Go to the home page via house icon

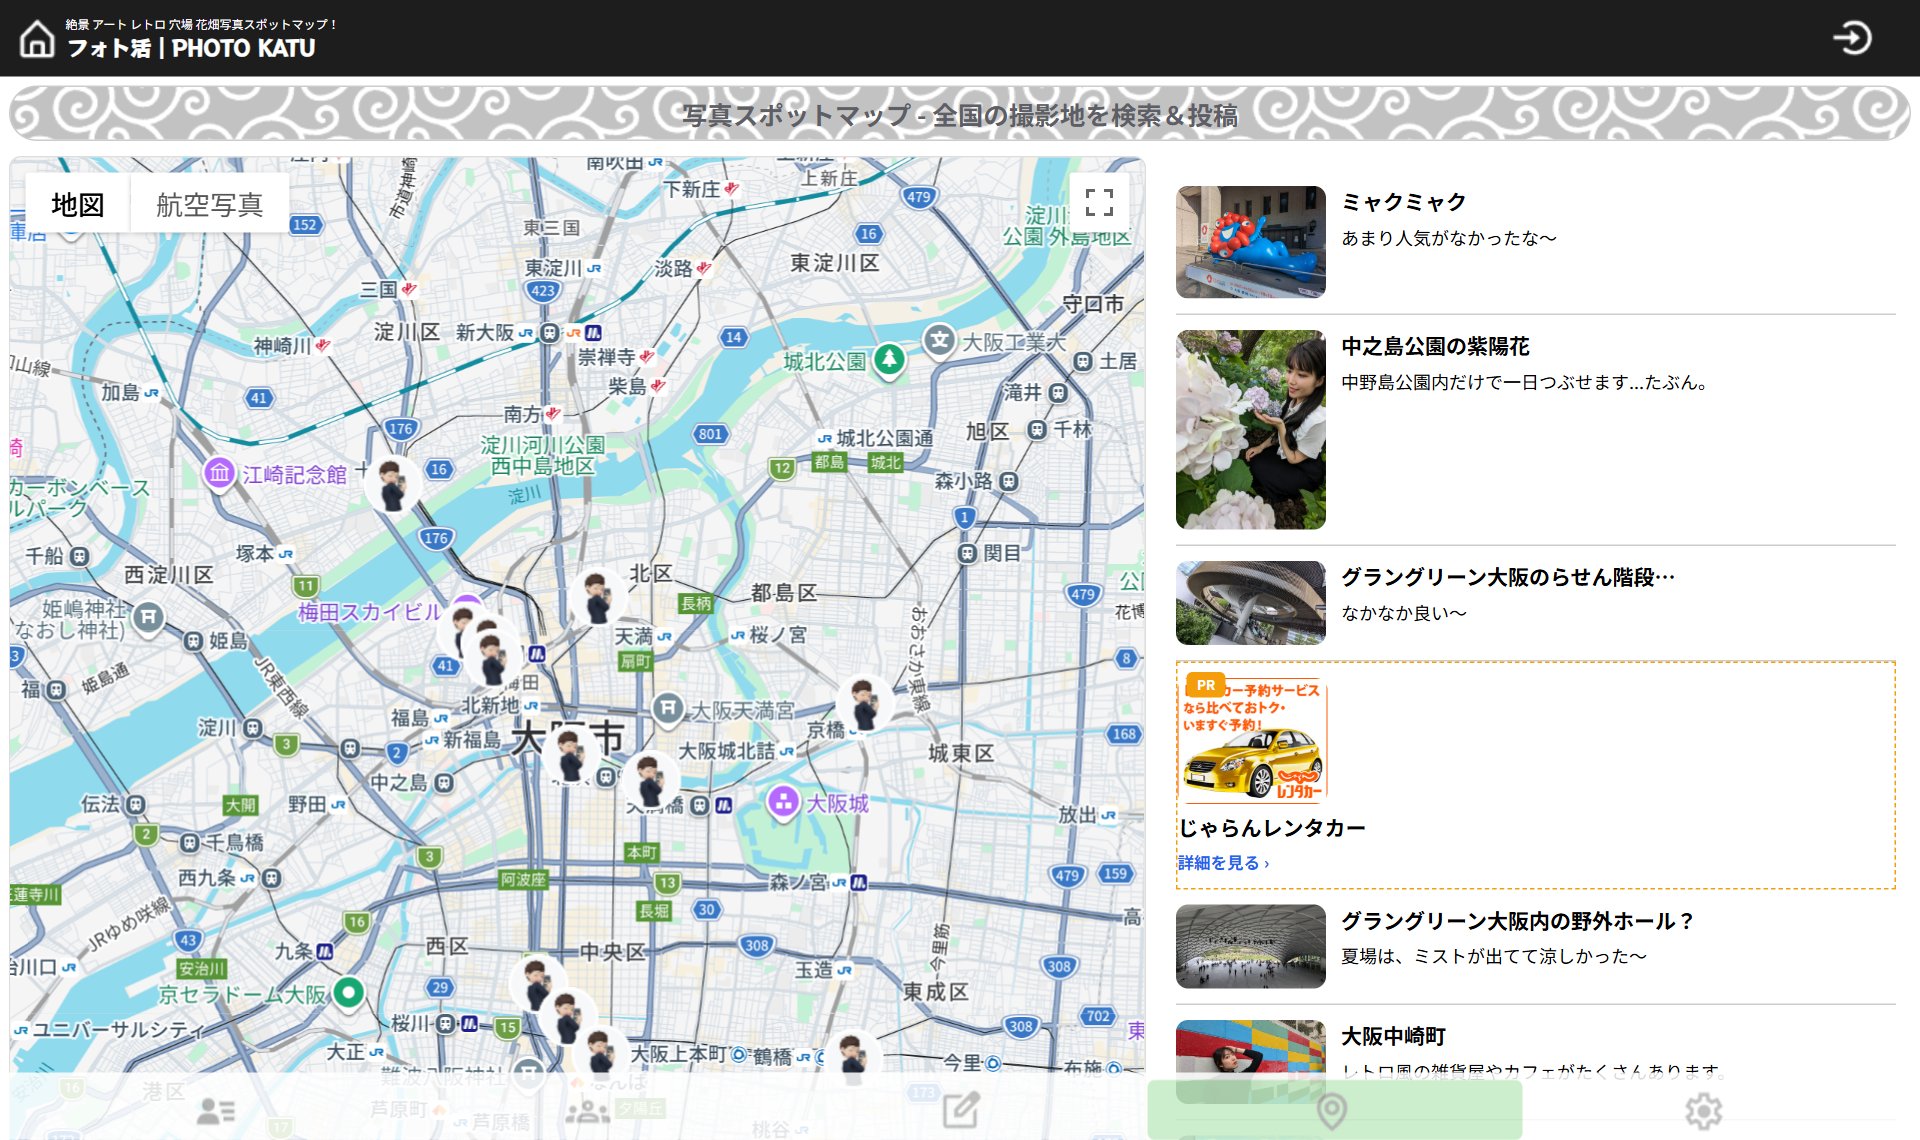[x=37, y=39]
